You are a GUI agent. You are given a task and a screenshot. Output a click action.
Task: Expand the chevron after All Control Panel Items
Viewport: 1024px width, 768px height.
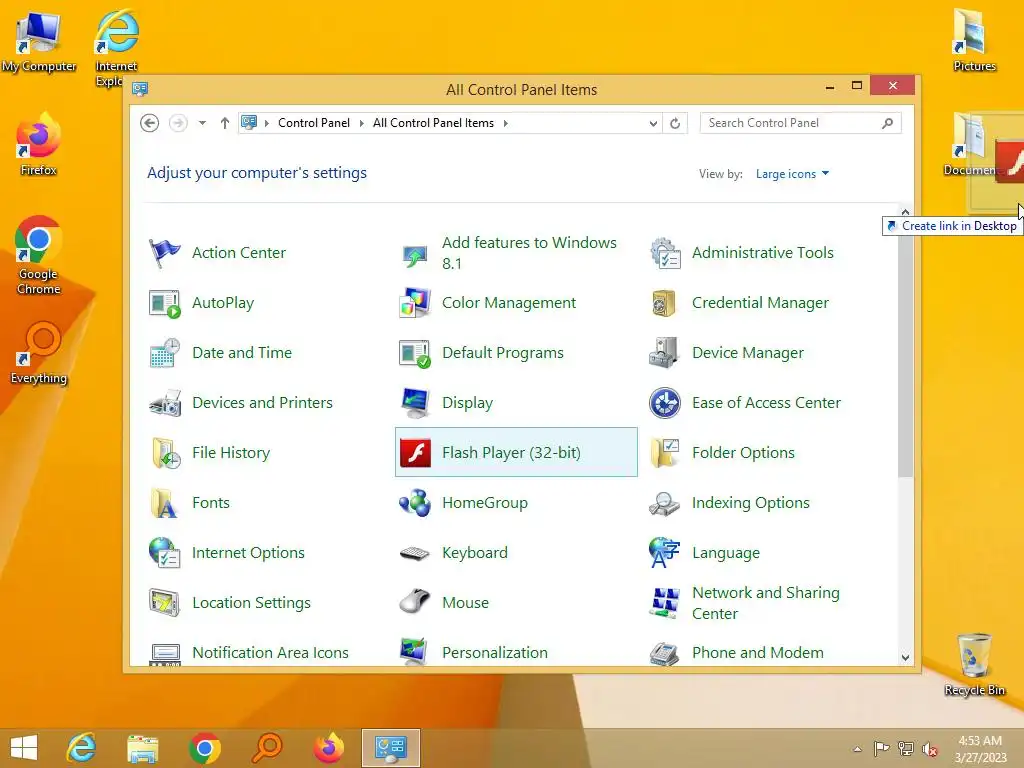tap(505, 123)
